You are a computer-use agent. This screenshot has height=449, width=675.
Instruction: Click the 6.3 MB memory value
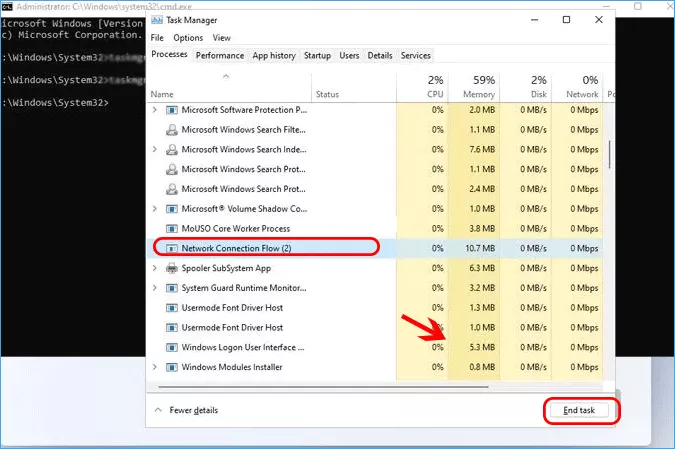(482, 269)
